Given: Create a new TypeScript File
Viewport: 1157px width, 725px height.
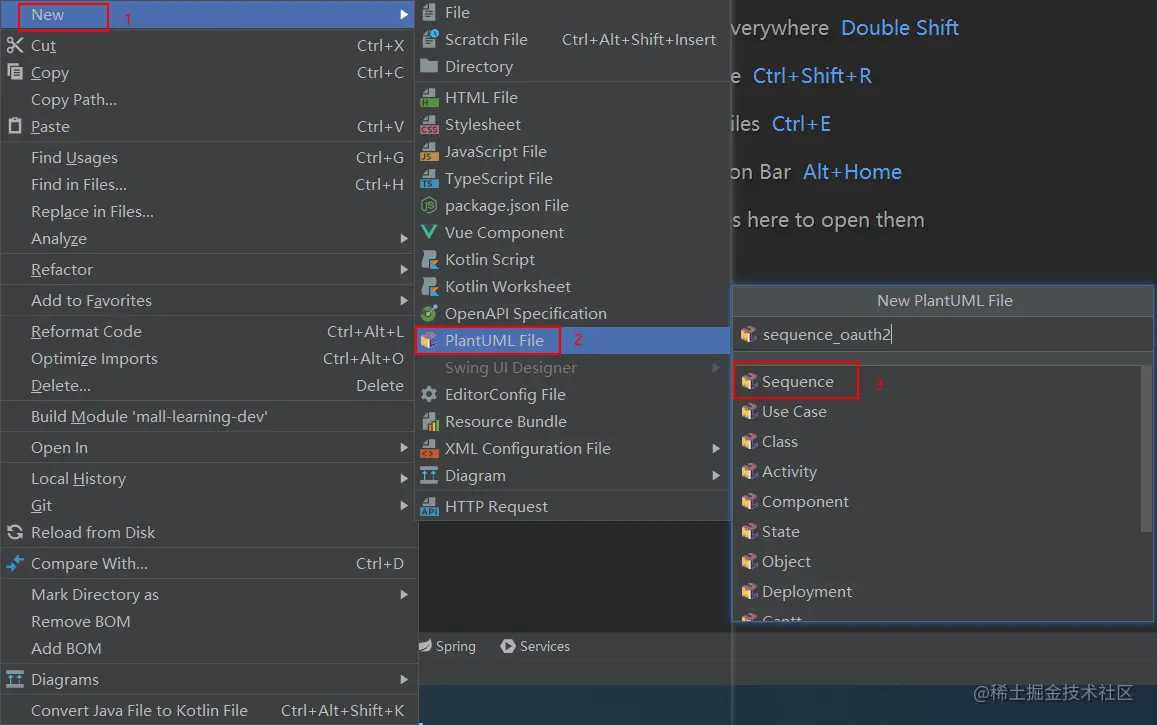Looking at the screenshot, I should [x=502, y=178].
